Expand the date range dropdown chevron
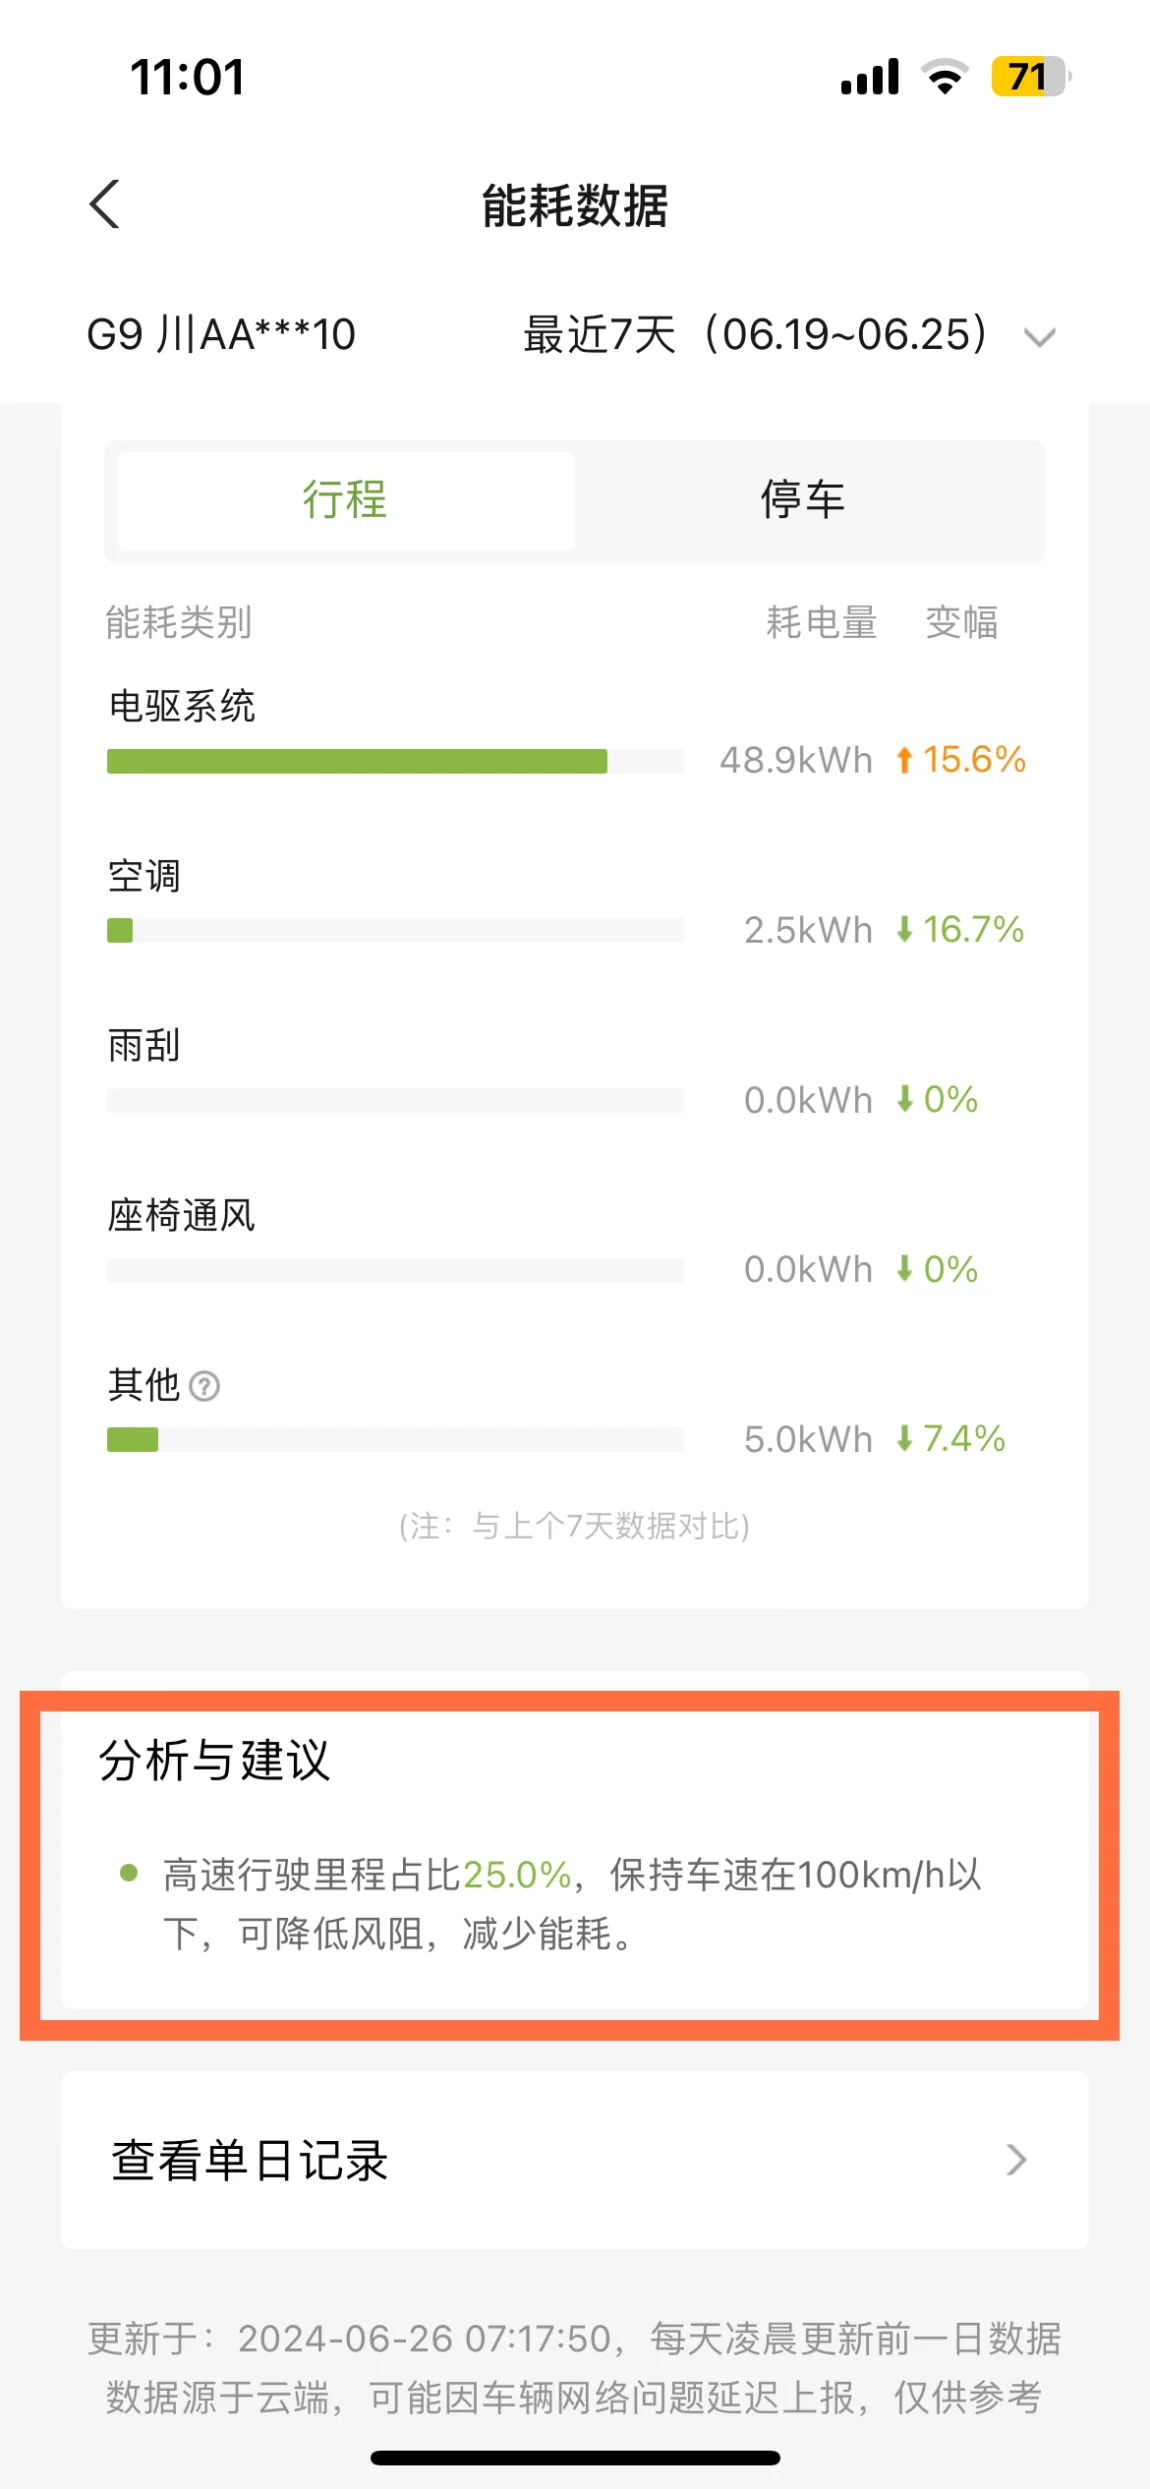This screenshot has height=2489, width=1150. click(1040, 337)
